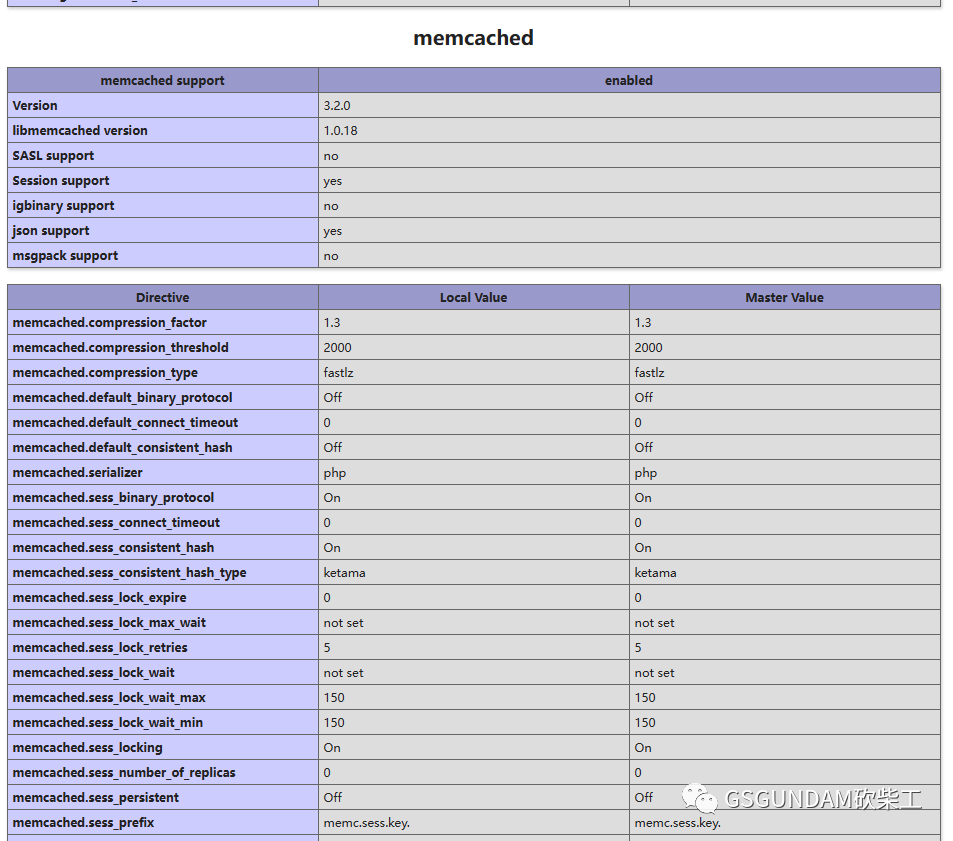This screenshot has width=953, height=841.
Task: Select the memcached support header cell
Action: tap(162, 80)
